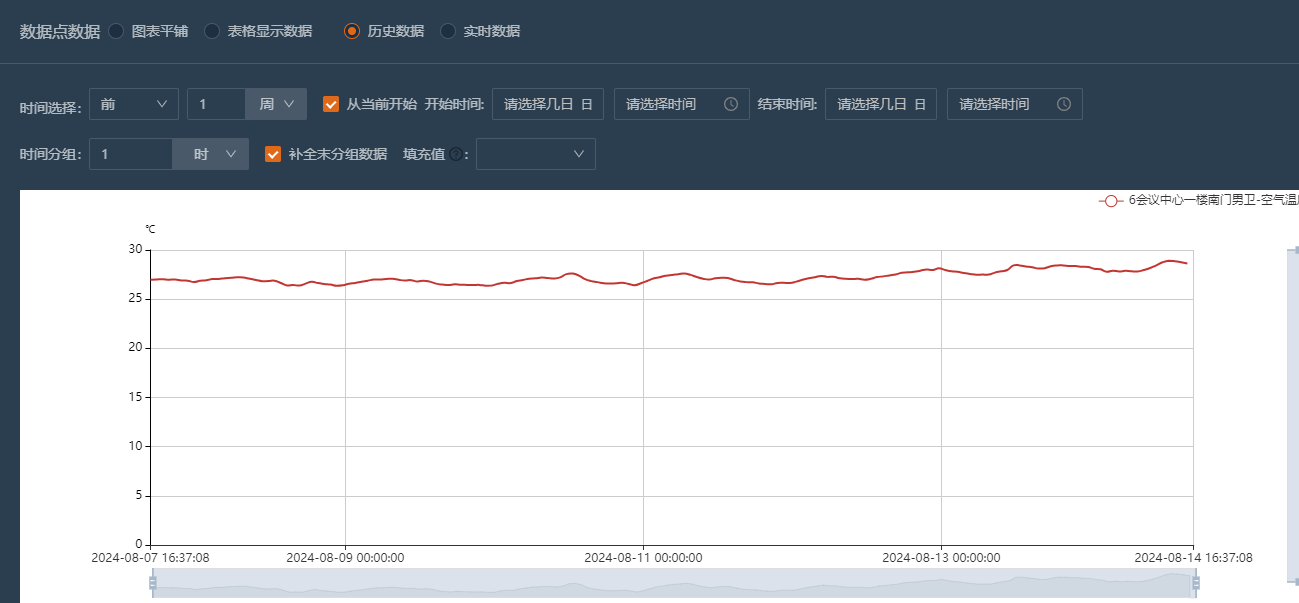Toggle the 空气温度 series via its legend marker
This screenshot has width=1299, height=603.
point(1112,201)
